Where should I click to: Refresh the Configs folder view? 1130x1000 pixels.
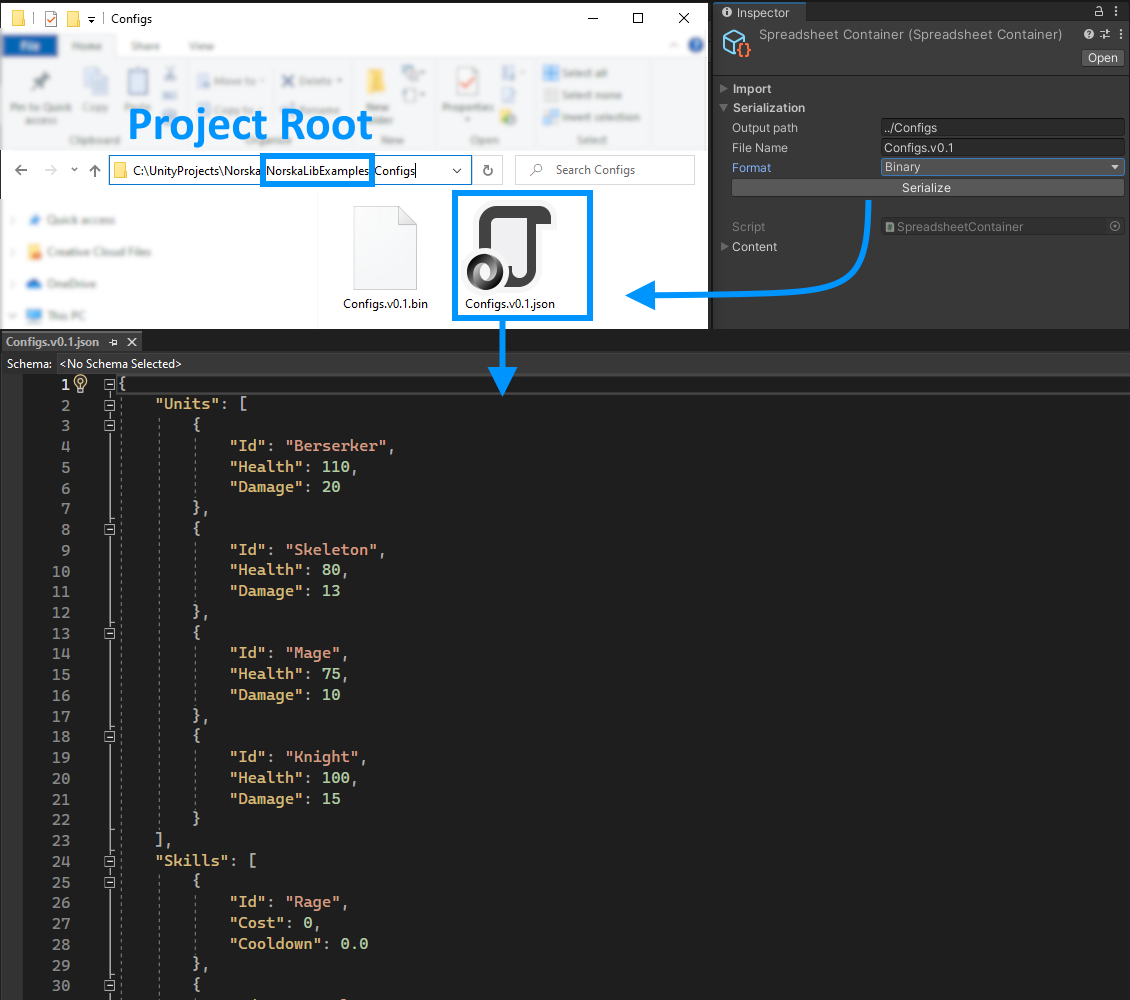coord(488,171)
